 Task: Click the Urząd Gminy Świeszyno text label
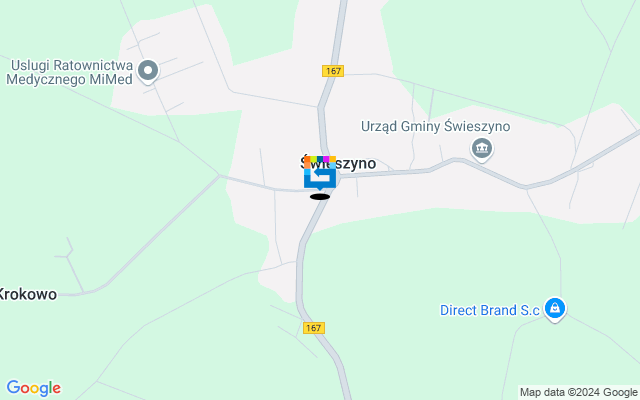tap(436, 127)
